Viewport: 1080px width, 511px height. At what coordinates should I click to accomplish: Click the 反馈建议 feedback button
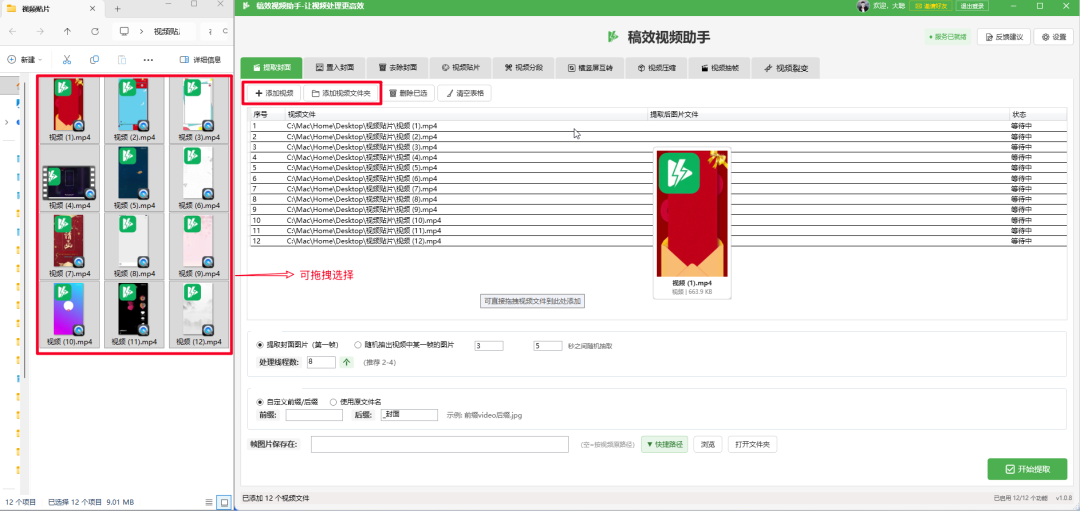coord(1004,37)
